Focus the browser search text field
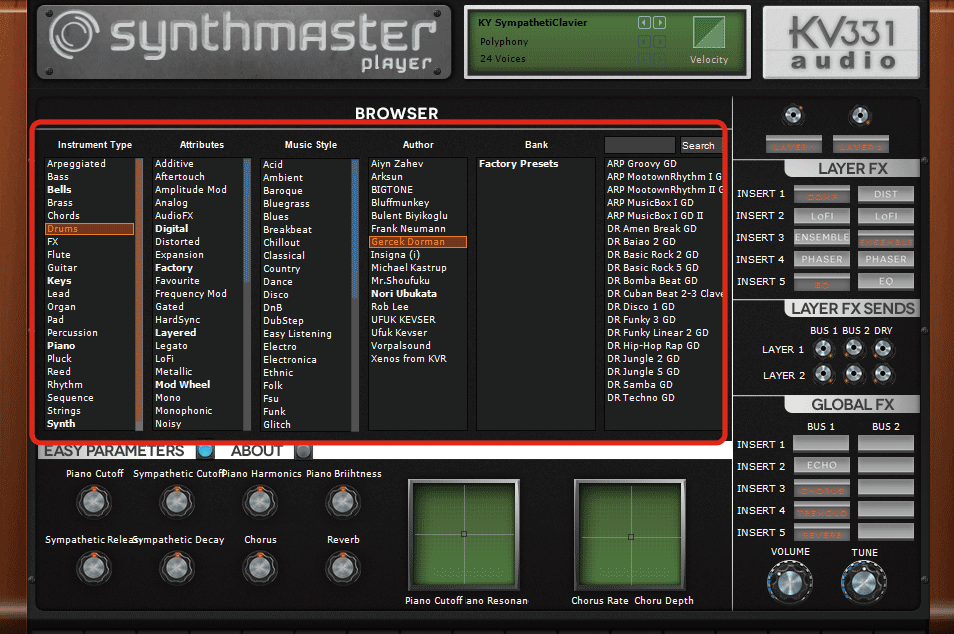 (639, 145)
